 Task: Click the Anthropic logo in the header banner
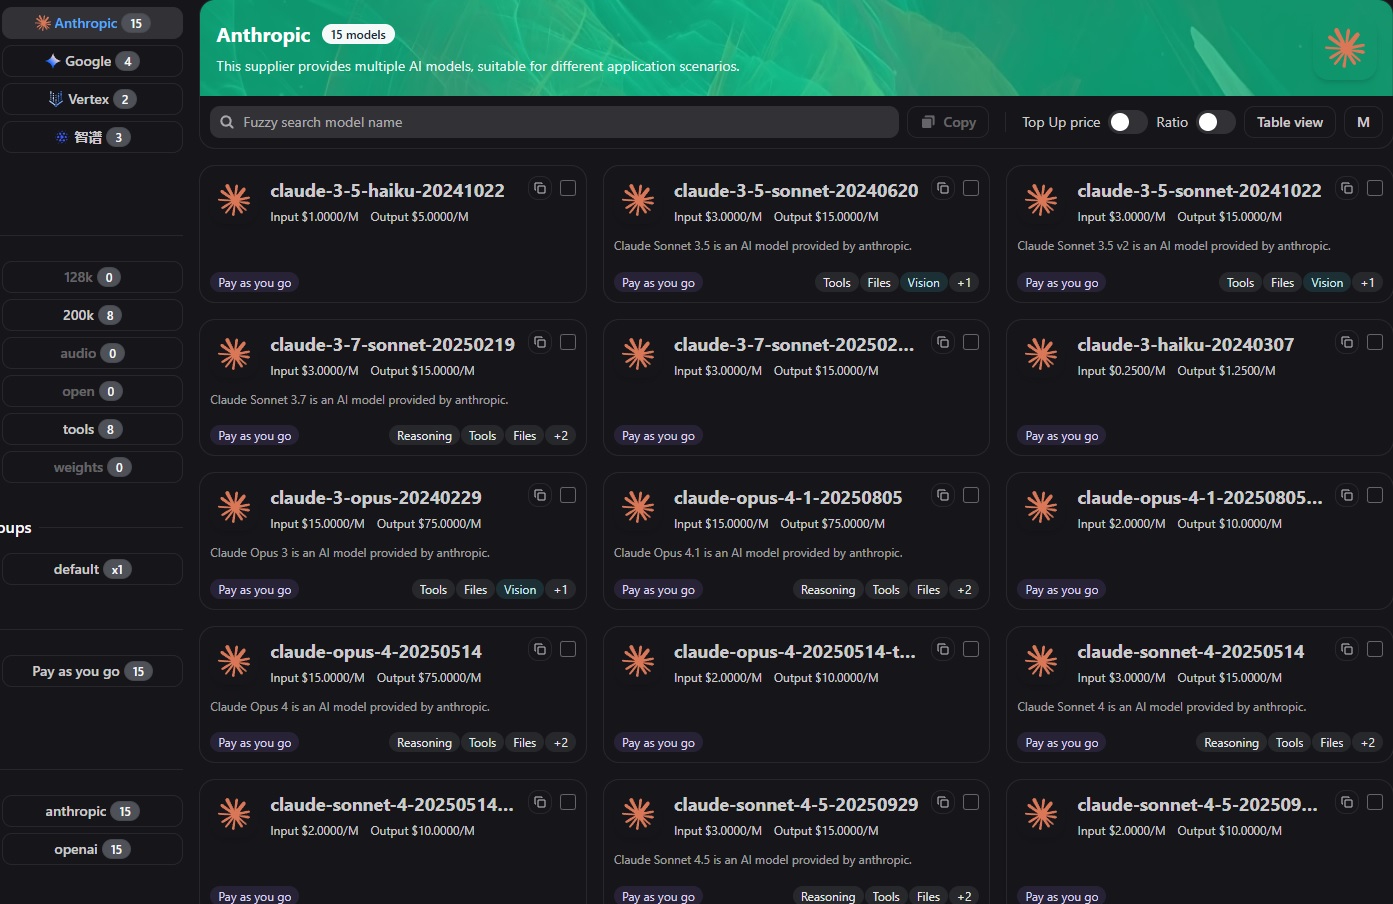click(1345, 47)
